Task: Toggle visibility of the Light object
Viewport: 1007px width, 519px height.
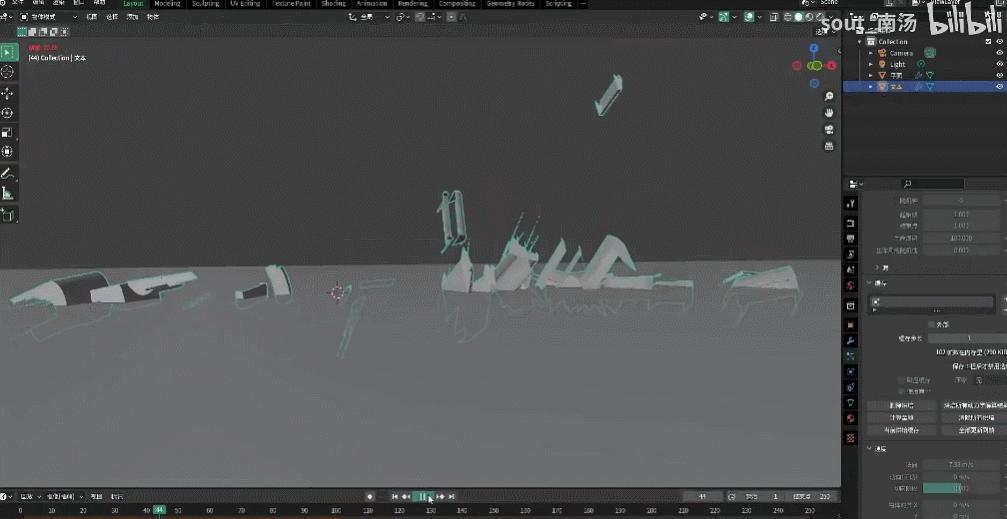Action: point(999,64)
